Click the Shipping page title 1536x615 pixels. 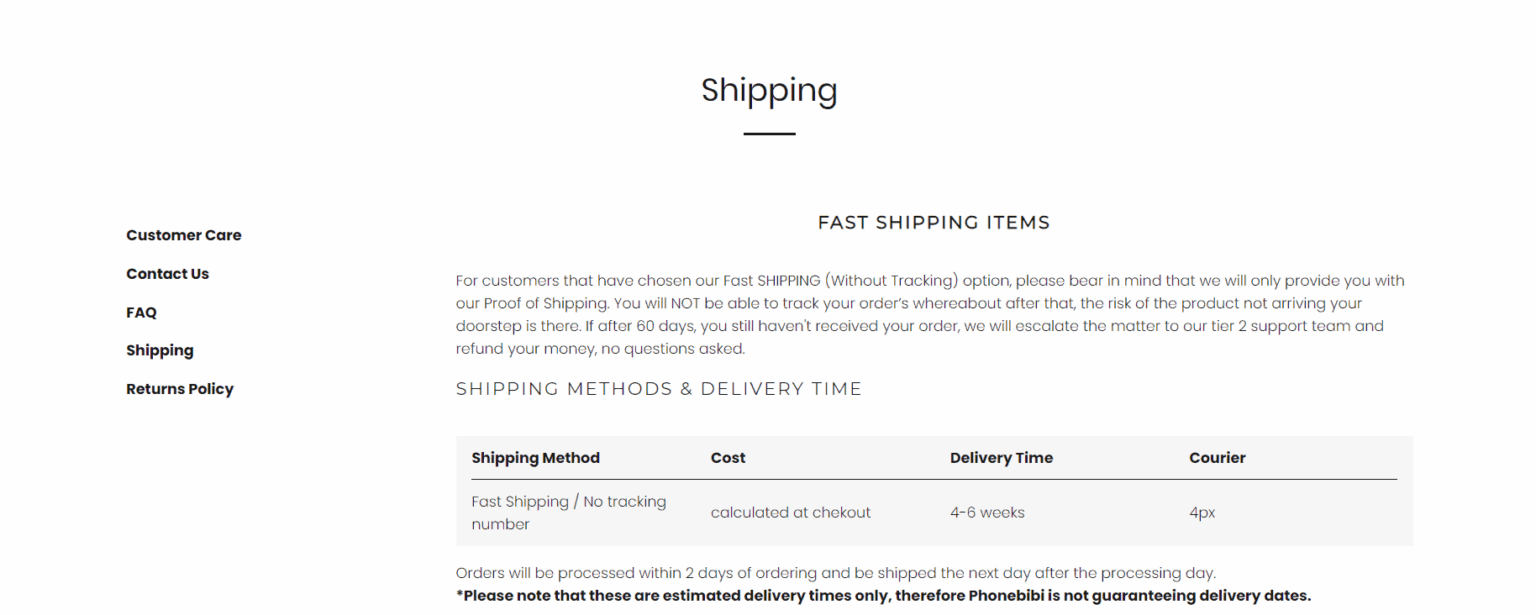click(769, 91)
